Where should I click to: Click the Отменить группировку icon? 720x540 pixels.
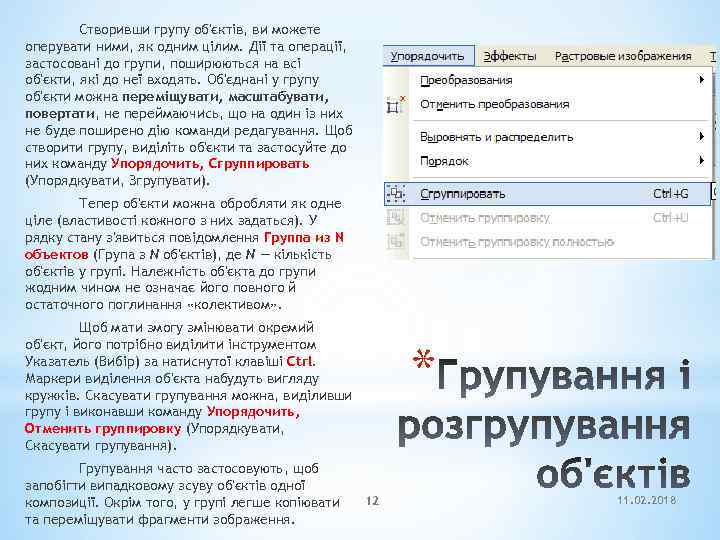(x=395, y=217)
